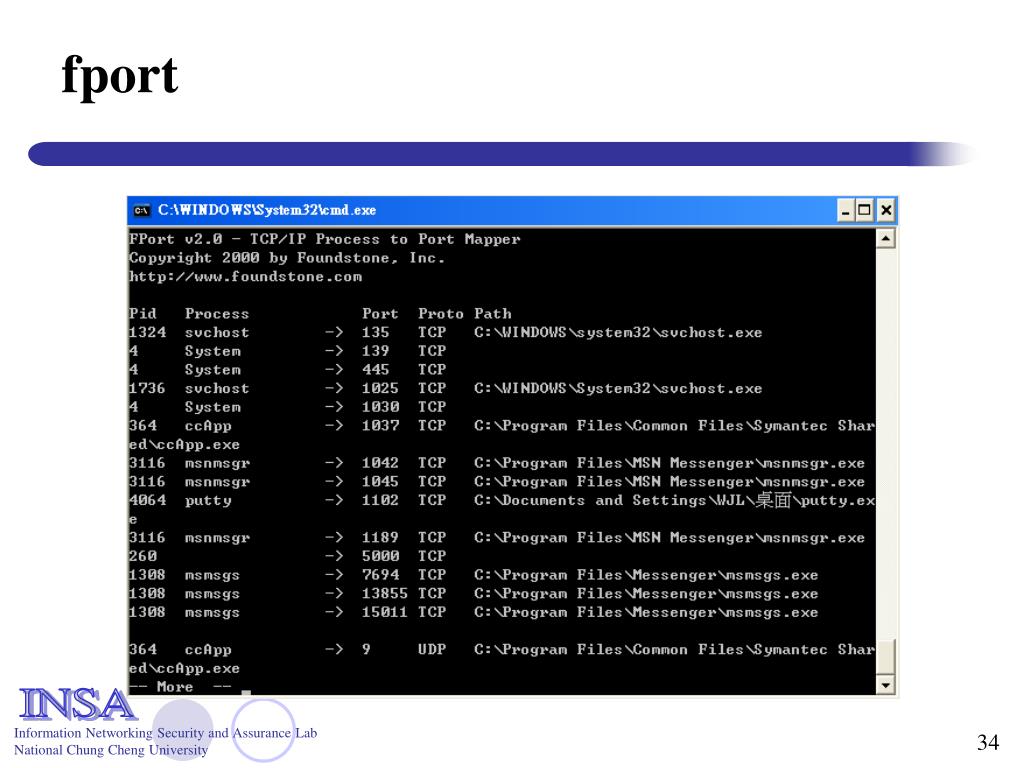Click port 1030 value
The image size is (1024, 768).
click(x=380, y=407)
